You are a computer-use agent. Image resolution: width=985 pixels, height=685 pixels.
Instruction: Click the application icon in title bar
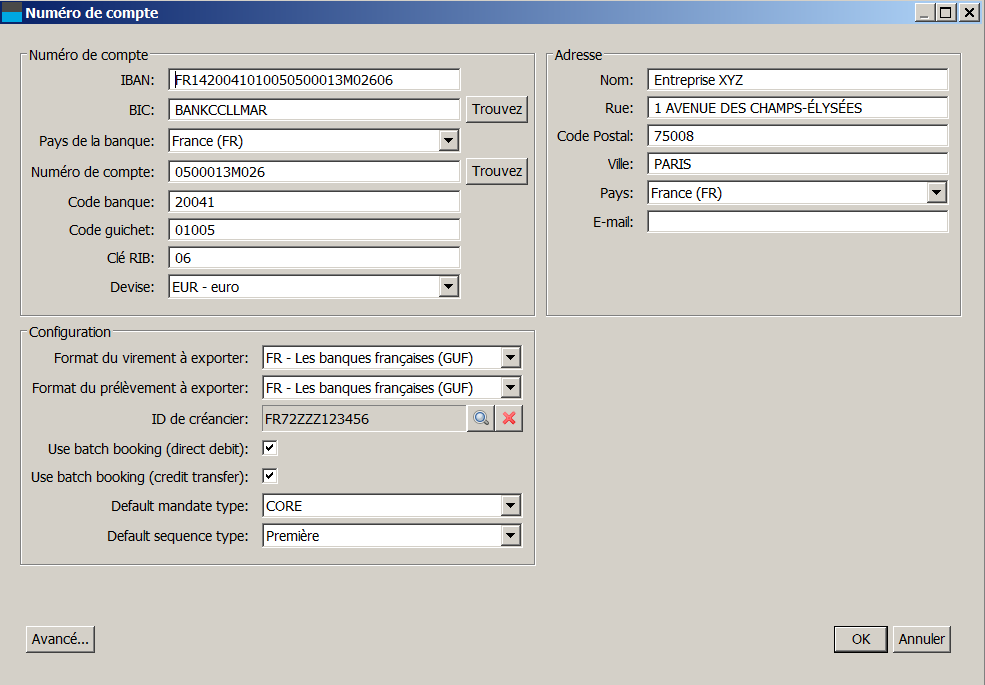[12, 13]
